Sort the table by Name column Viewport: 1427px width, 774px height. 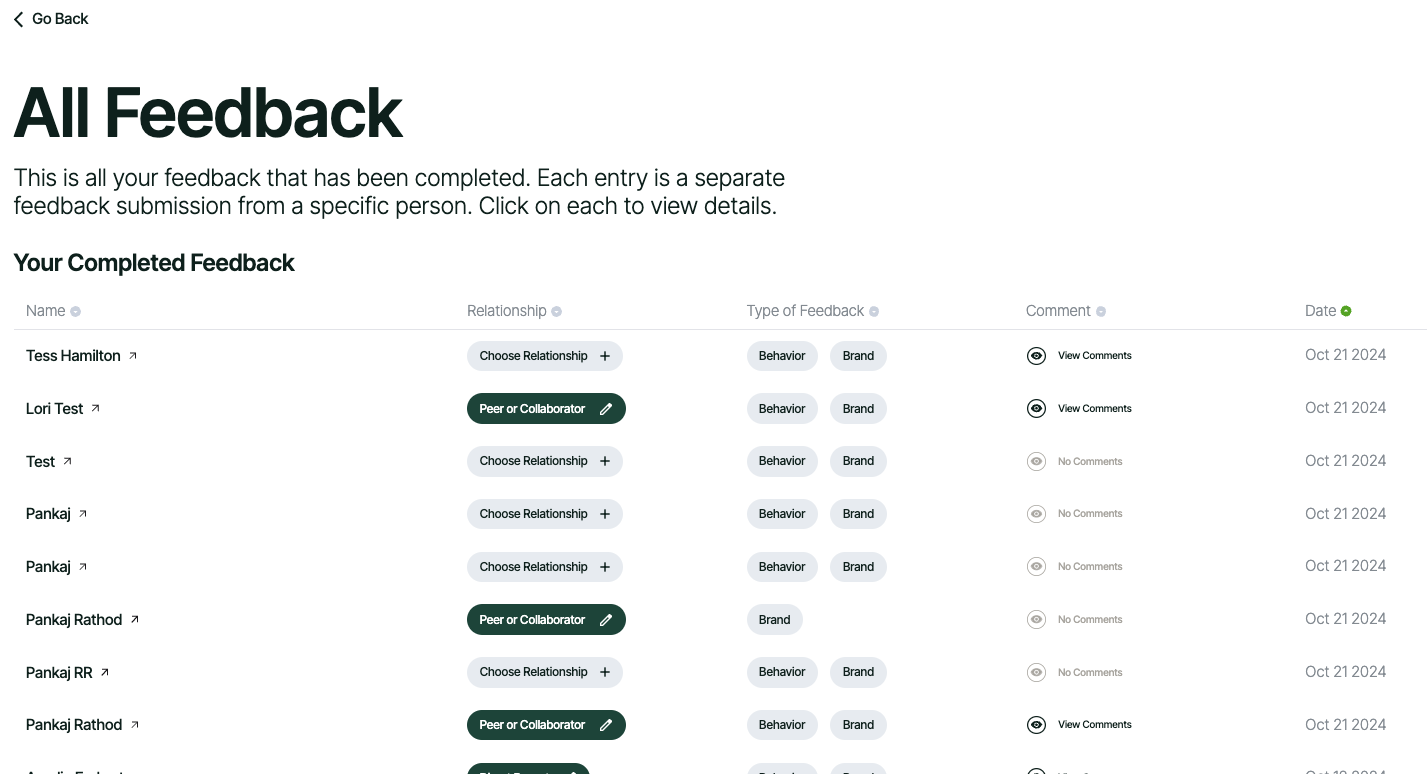pos(46,311)
